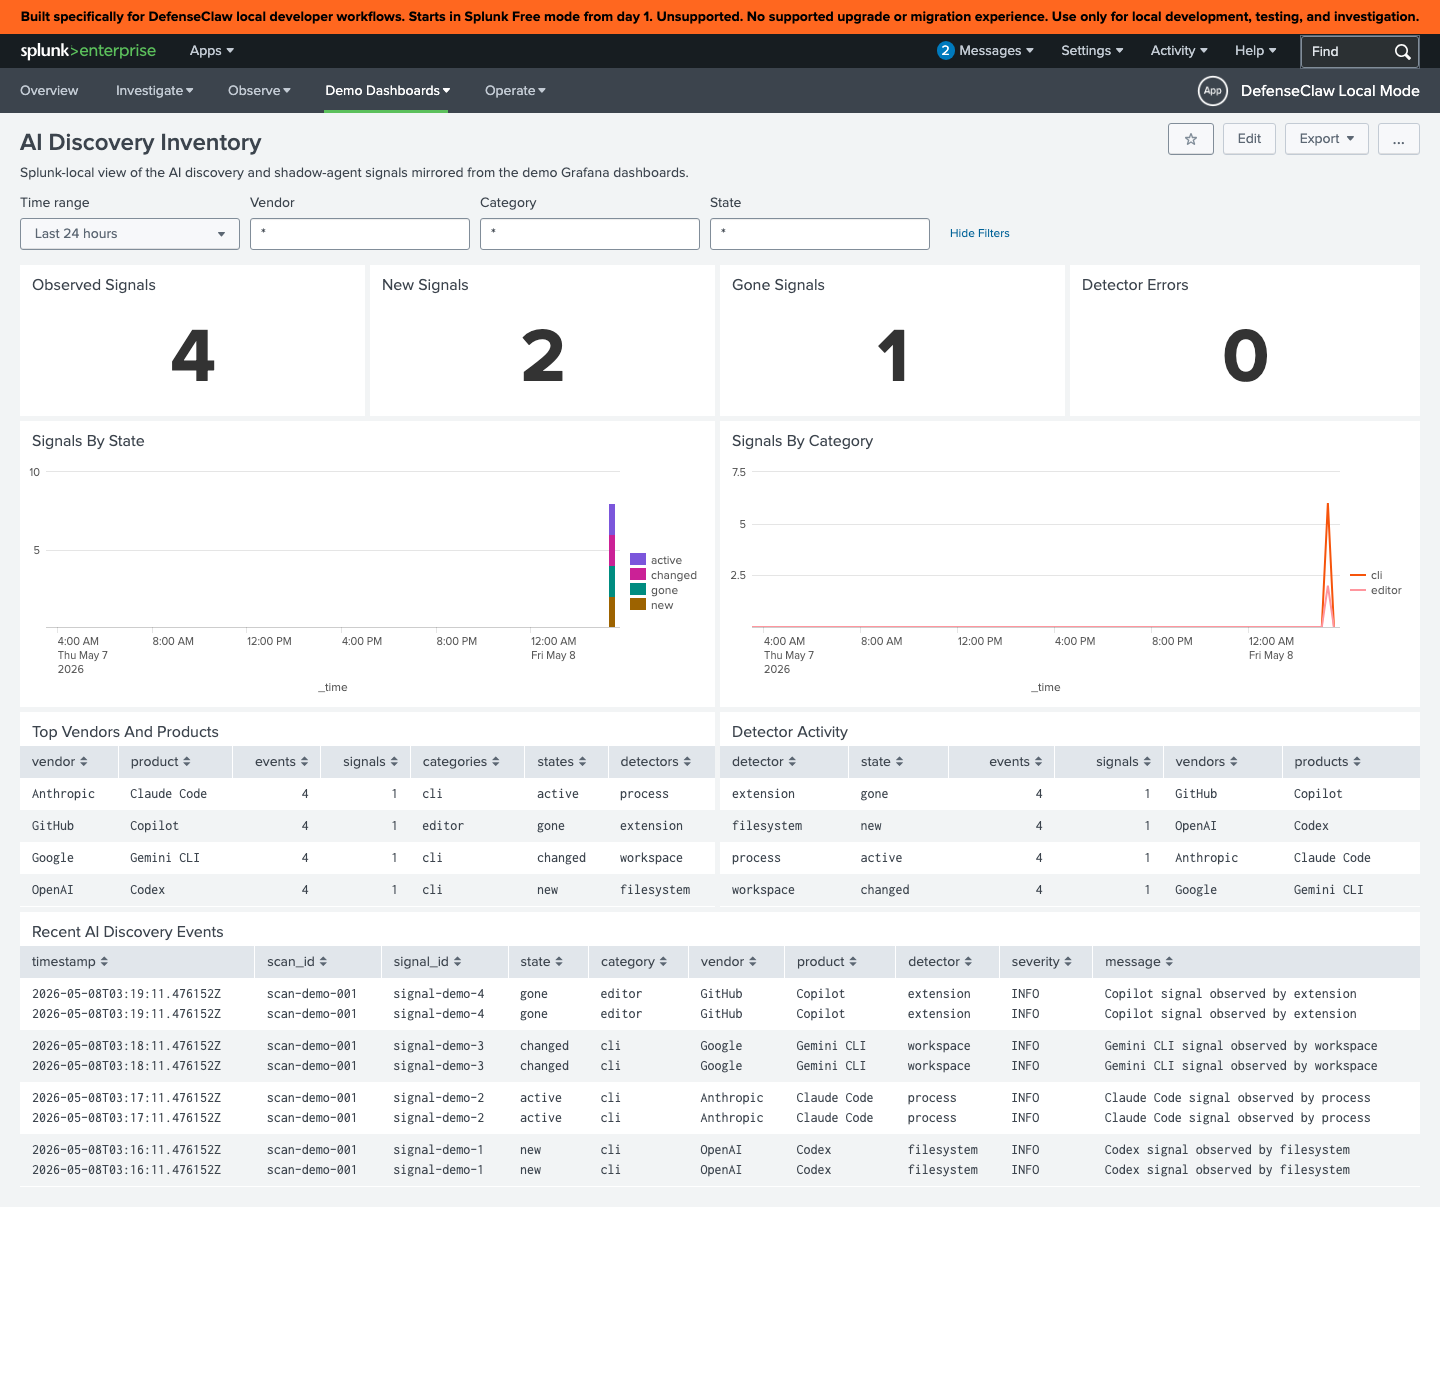
Task: Sort Recent Events by category column
Action: pyautogui.click(x=634, y=962)
